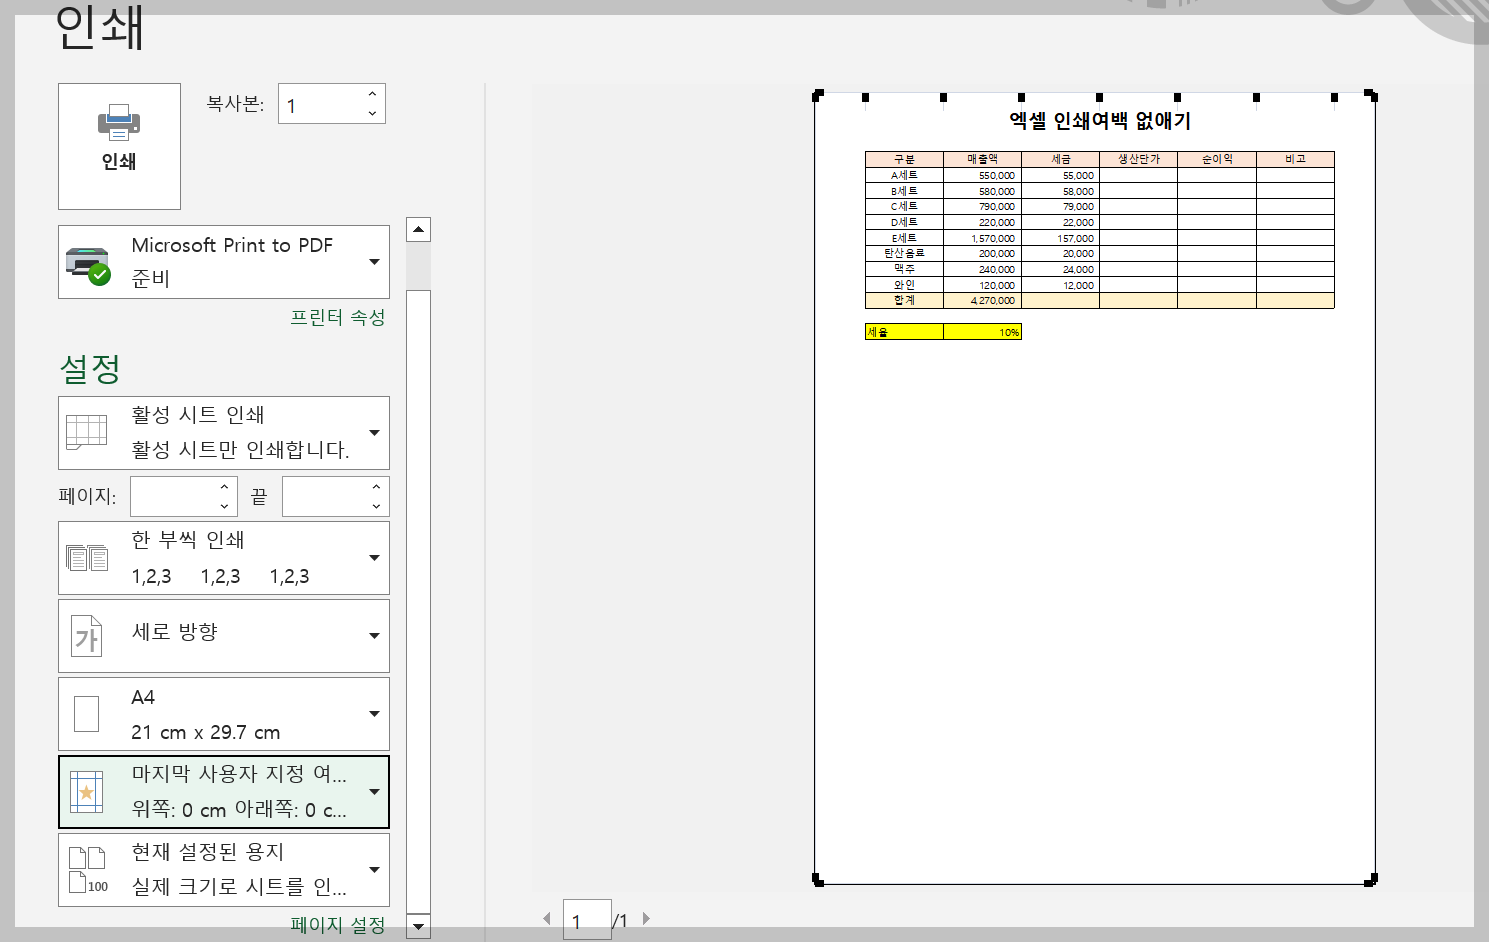This screenshot has height=942, width=1489.
Task: Click the next page arrow under the preview
Action: point(647,917)
